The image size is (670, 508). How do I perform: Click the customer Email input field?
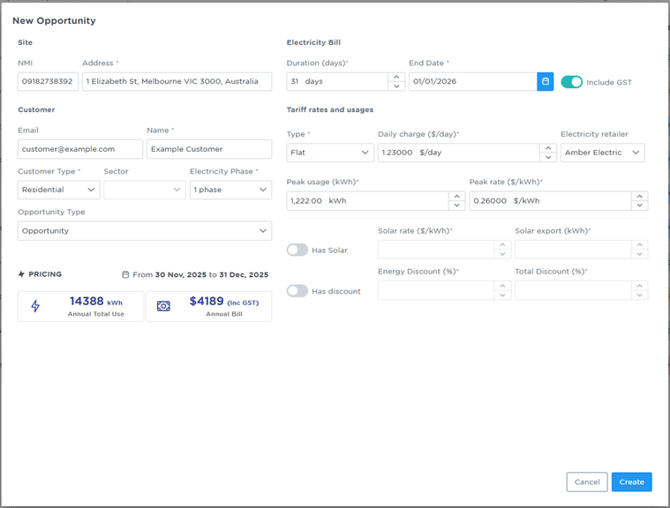click(80, 149)
